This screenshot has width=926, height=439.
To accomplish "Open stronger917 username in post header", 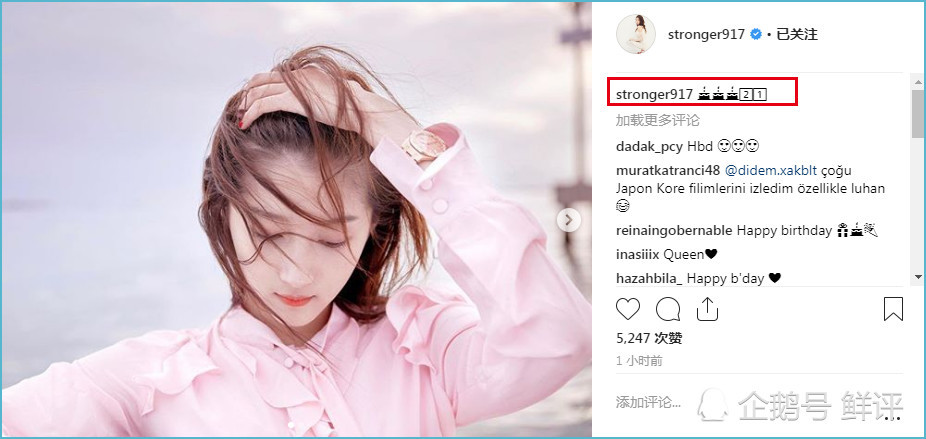I will (706, 34).
